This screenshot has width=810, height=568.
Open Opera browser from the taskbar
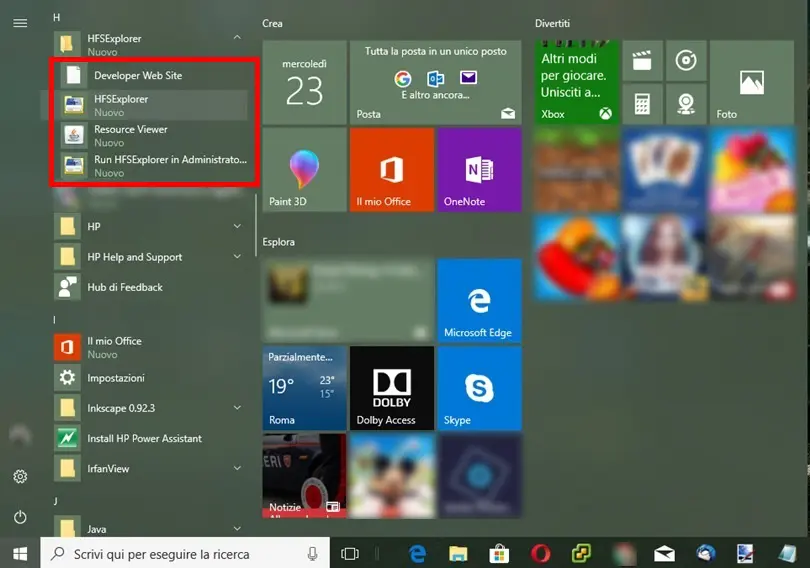(540, 554)
